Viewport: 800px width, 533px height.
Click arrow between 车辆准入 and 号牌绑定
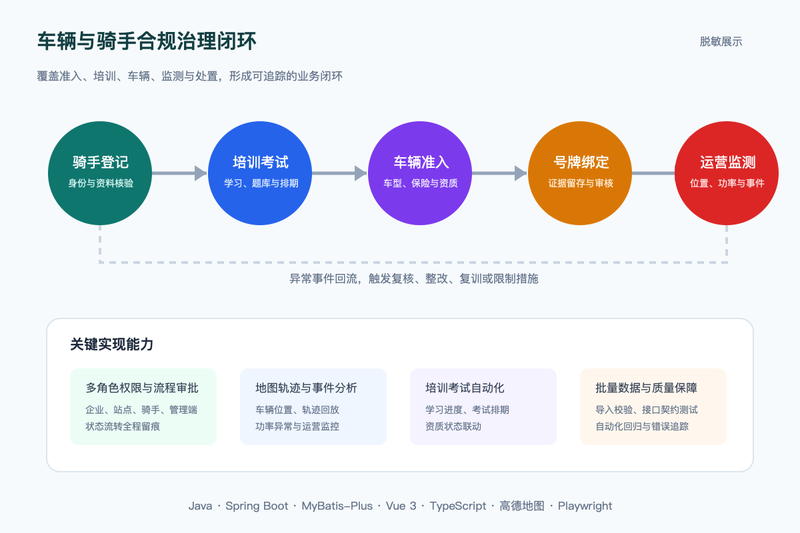(499, 173)
